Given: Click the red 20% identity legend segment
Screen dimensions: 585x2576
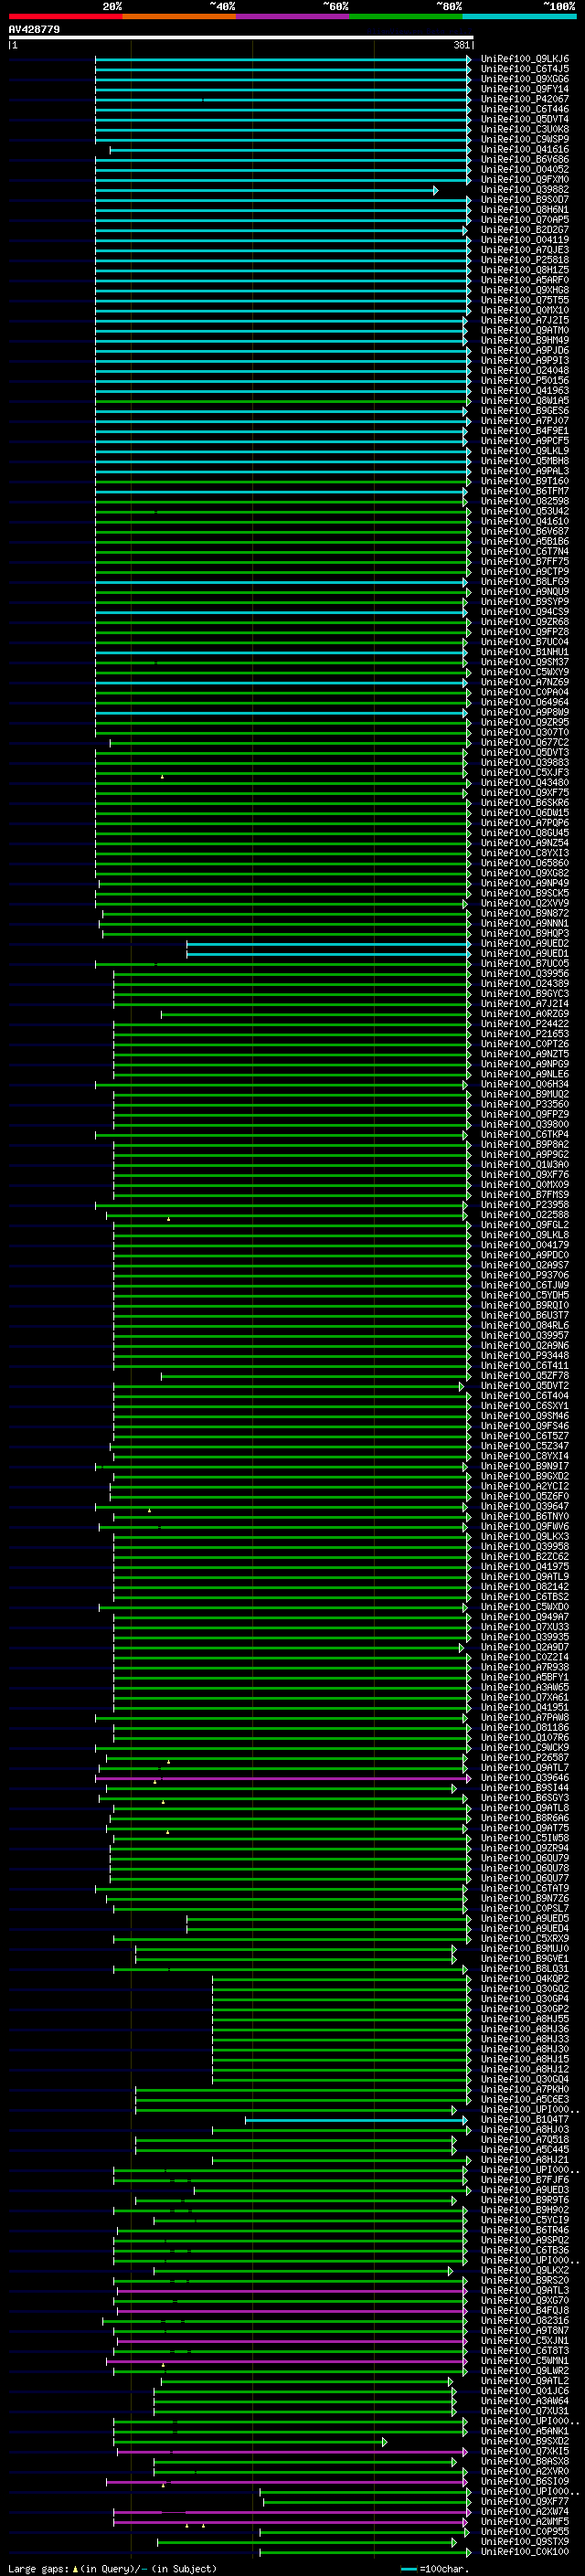Looking at the screenshot, I should tap(65, 16).
